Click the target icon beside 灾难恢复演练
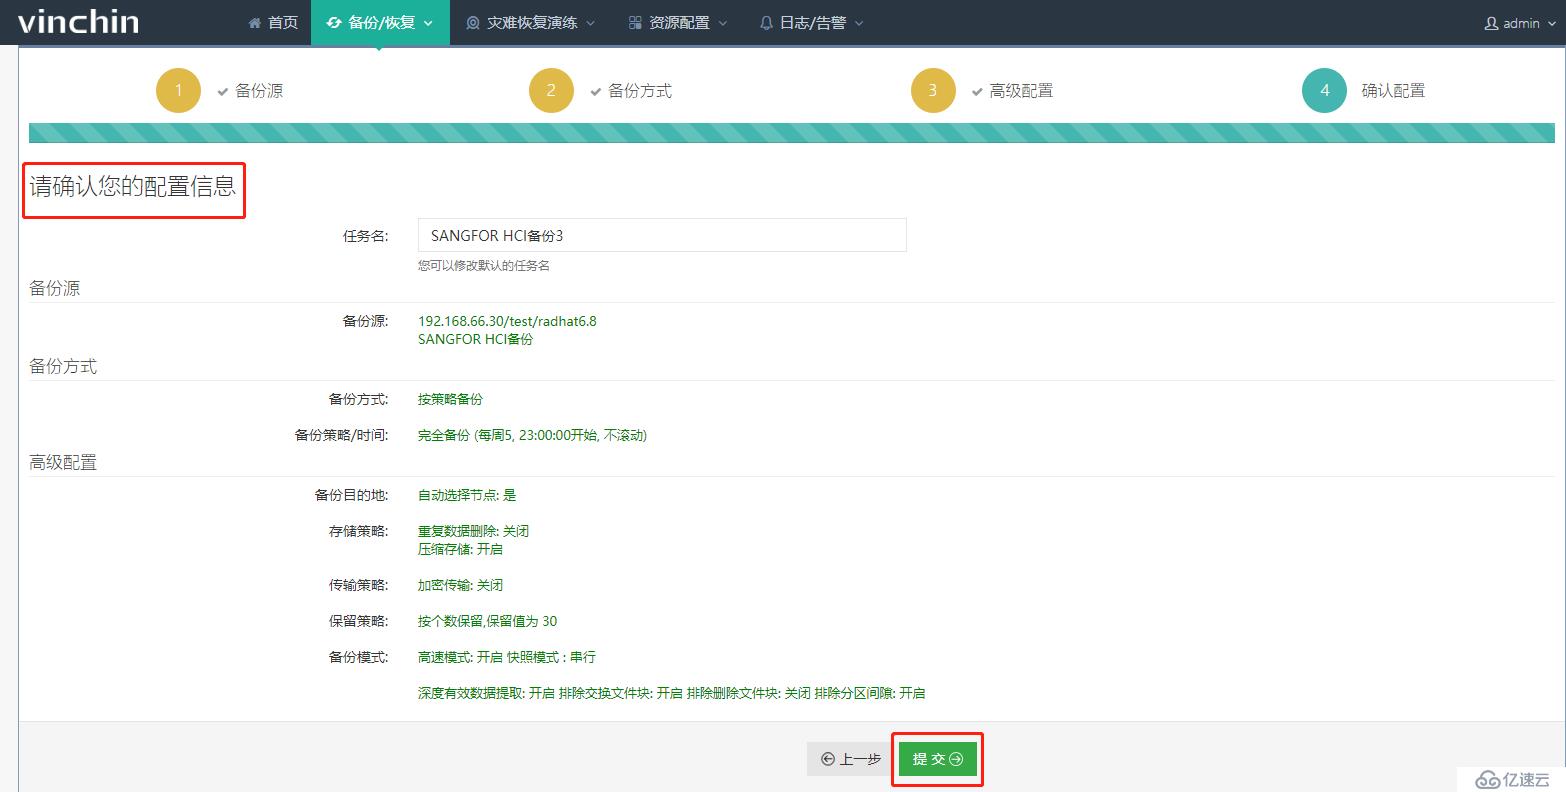Viewport: 1566px width, 792px height. point(473,22)
